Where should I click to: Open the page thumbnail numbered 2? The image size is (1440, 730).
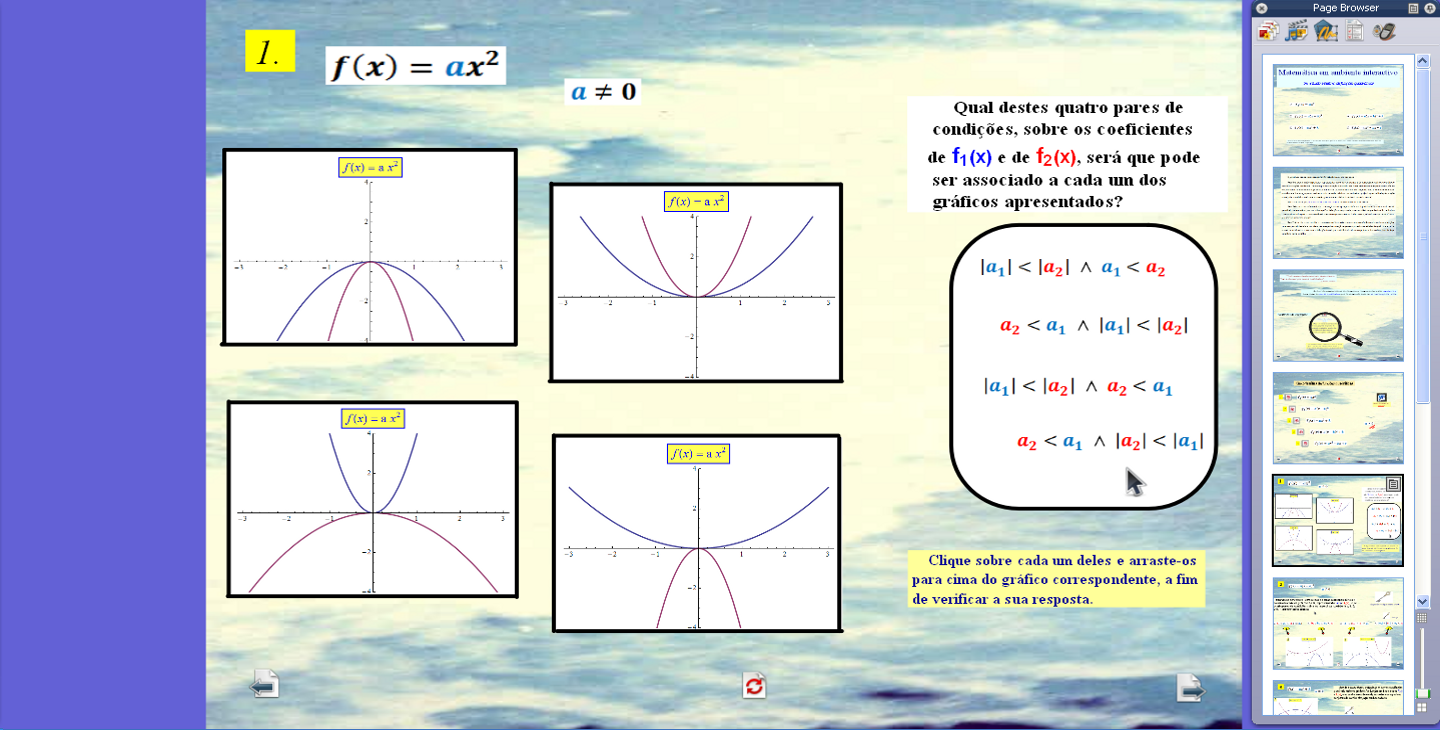pos(1338,623)
